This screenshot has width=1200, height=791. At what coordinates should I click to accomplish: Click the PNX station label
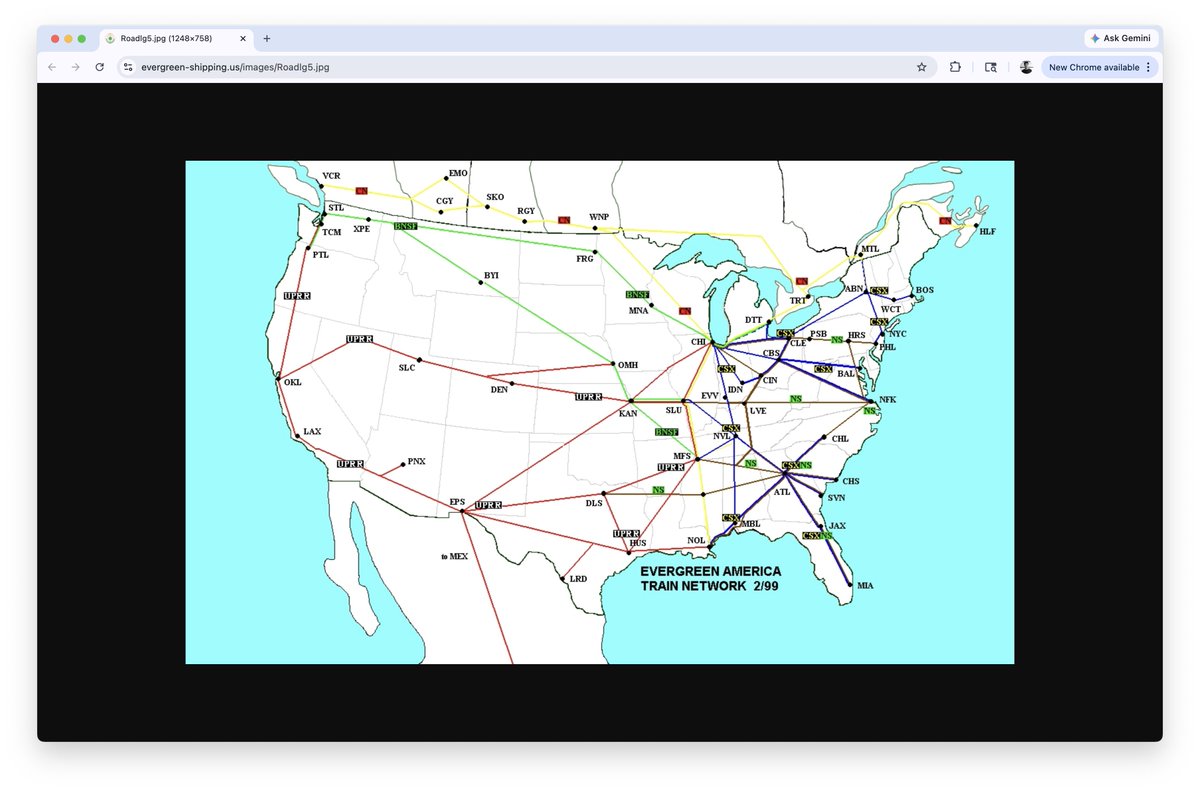pyautogui.click(x=417, y=461)
